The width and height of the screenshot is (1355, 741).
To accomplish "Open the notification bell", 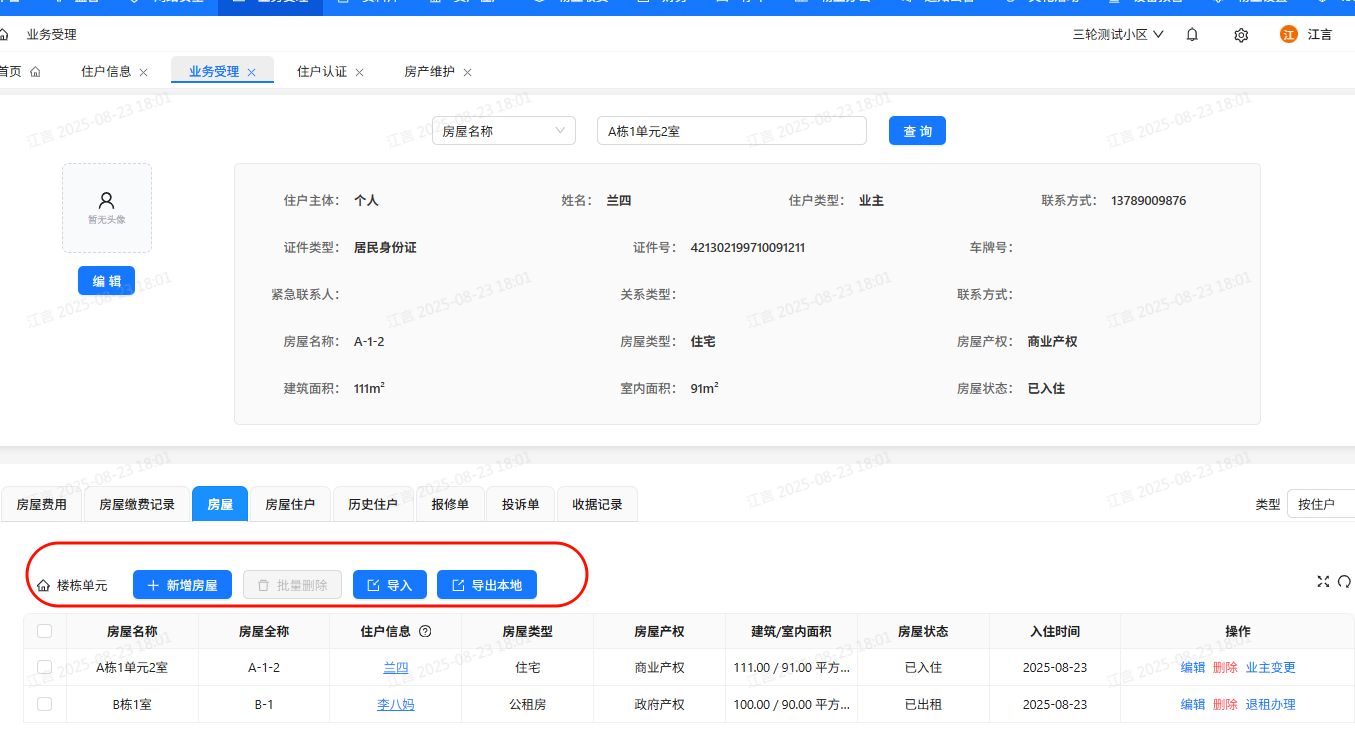I will coord(1192,35).
